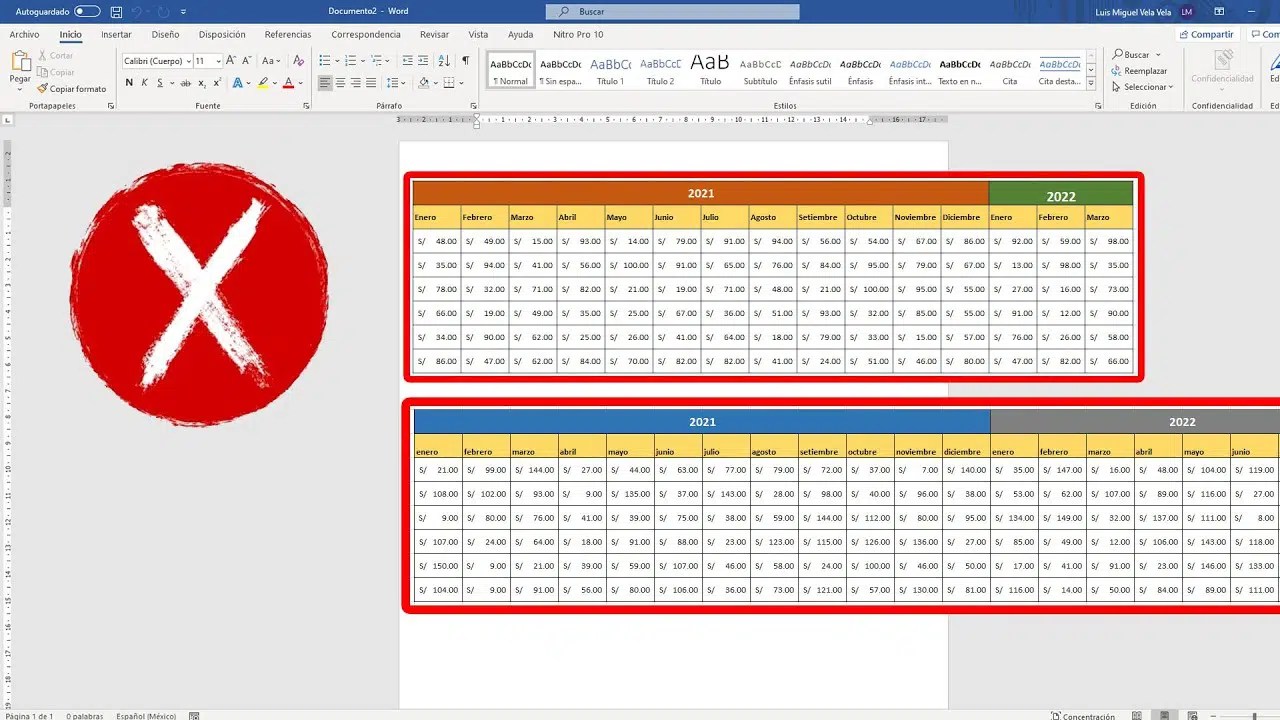Open the Change Case Aa menu

tap(269, 61)
